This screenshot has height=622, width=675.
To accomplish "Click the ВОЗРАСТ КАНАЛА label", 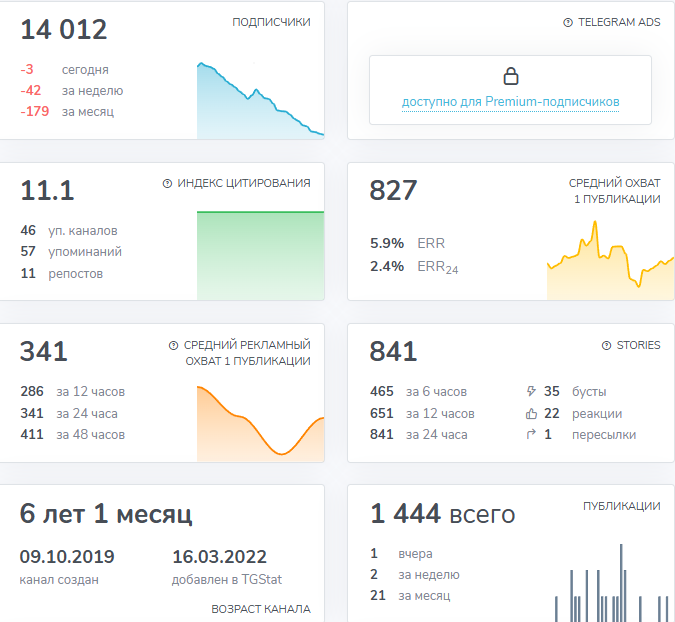I will (x=260, y=608).
